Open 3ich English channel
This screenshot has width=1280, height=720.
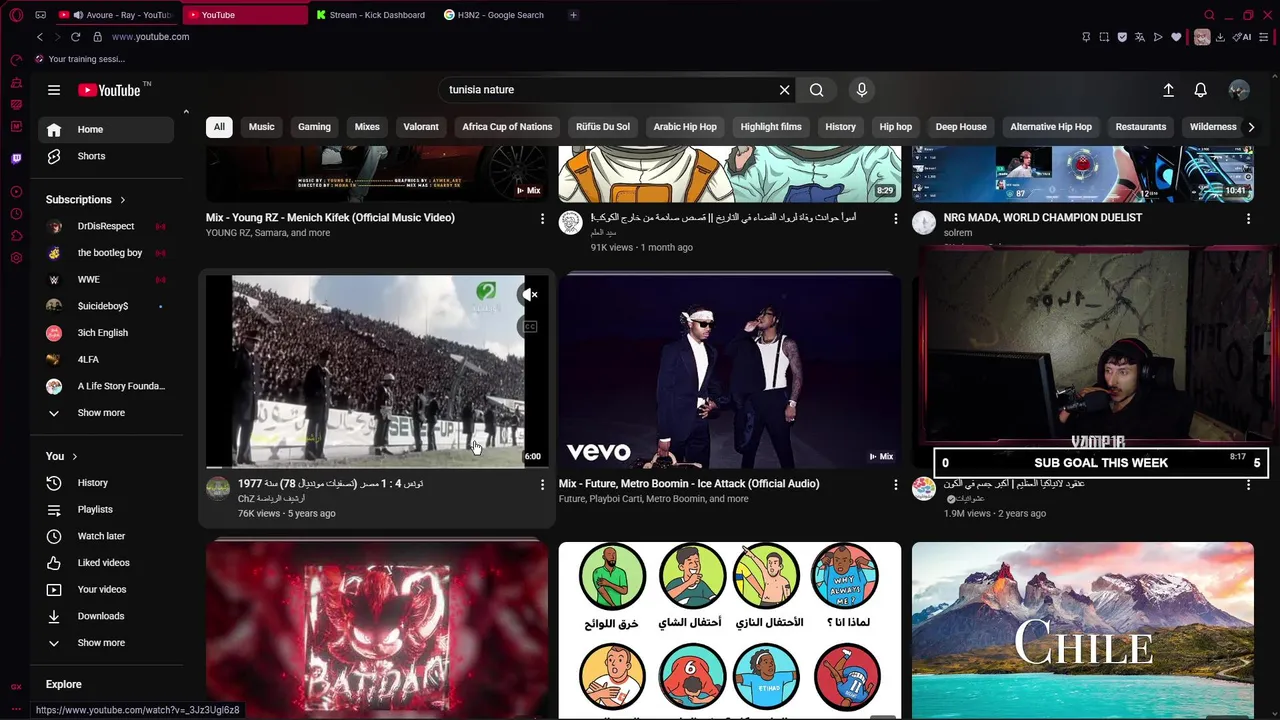click(106, 333)
